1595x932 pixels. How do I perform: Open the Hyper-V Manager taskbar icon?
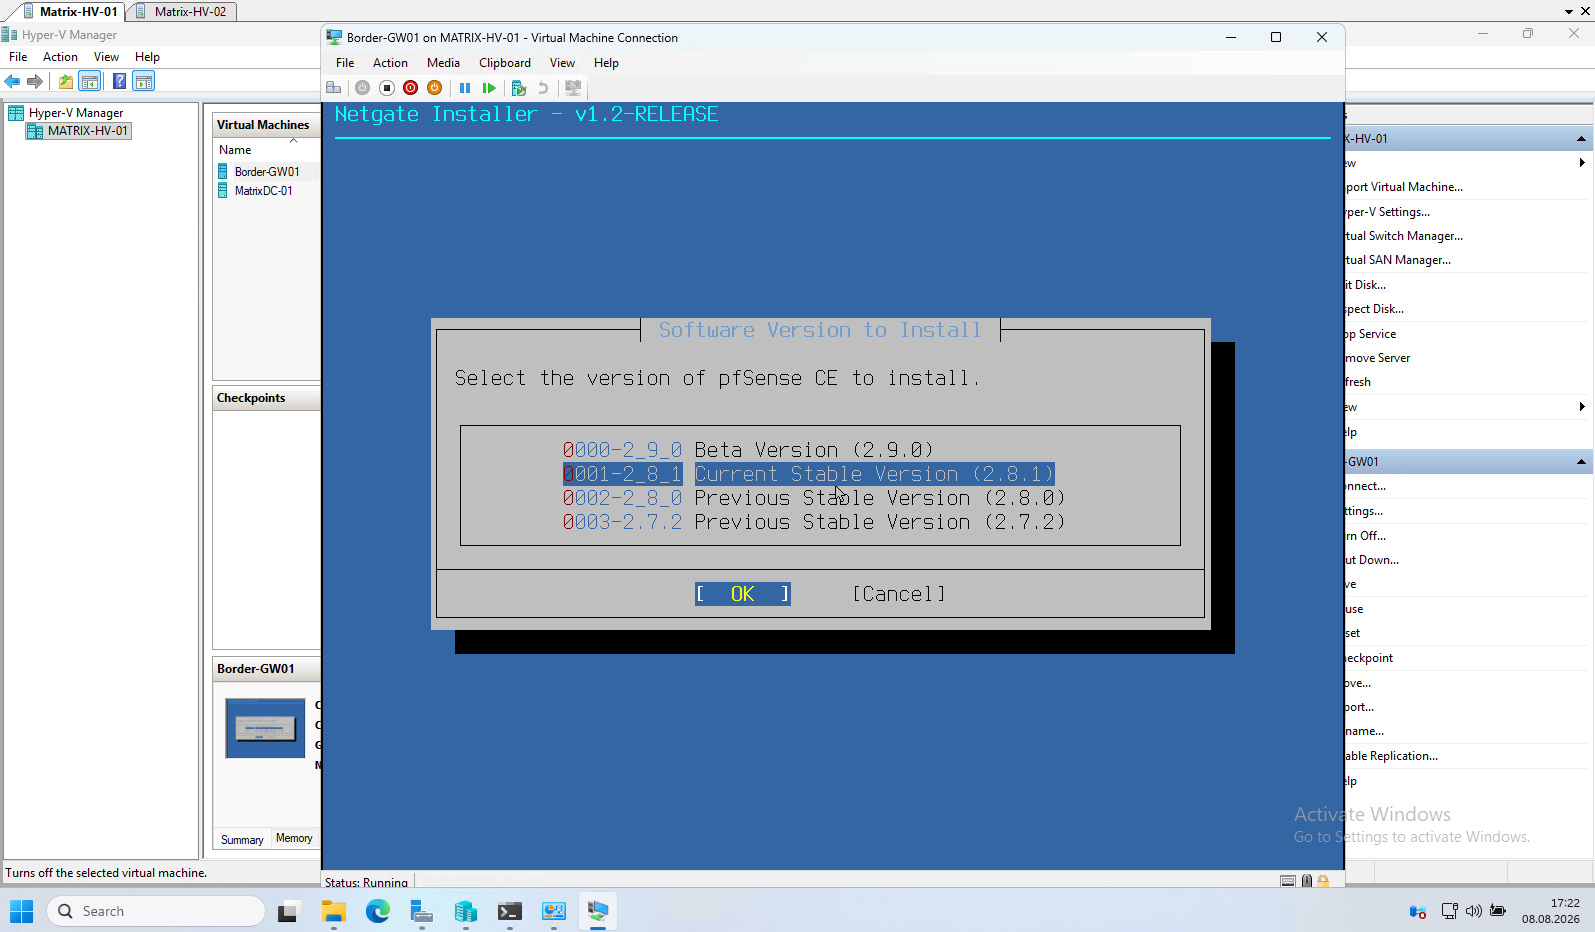pos(465,911)
